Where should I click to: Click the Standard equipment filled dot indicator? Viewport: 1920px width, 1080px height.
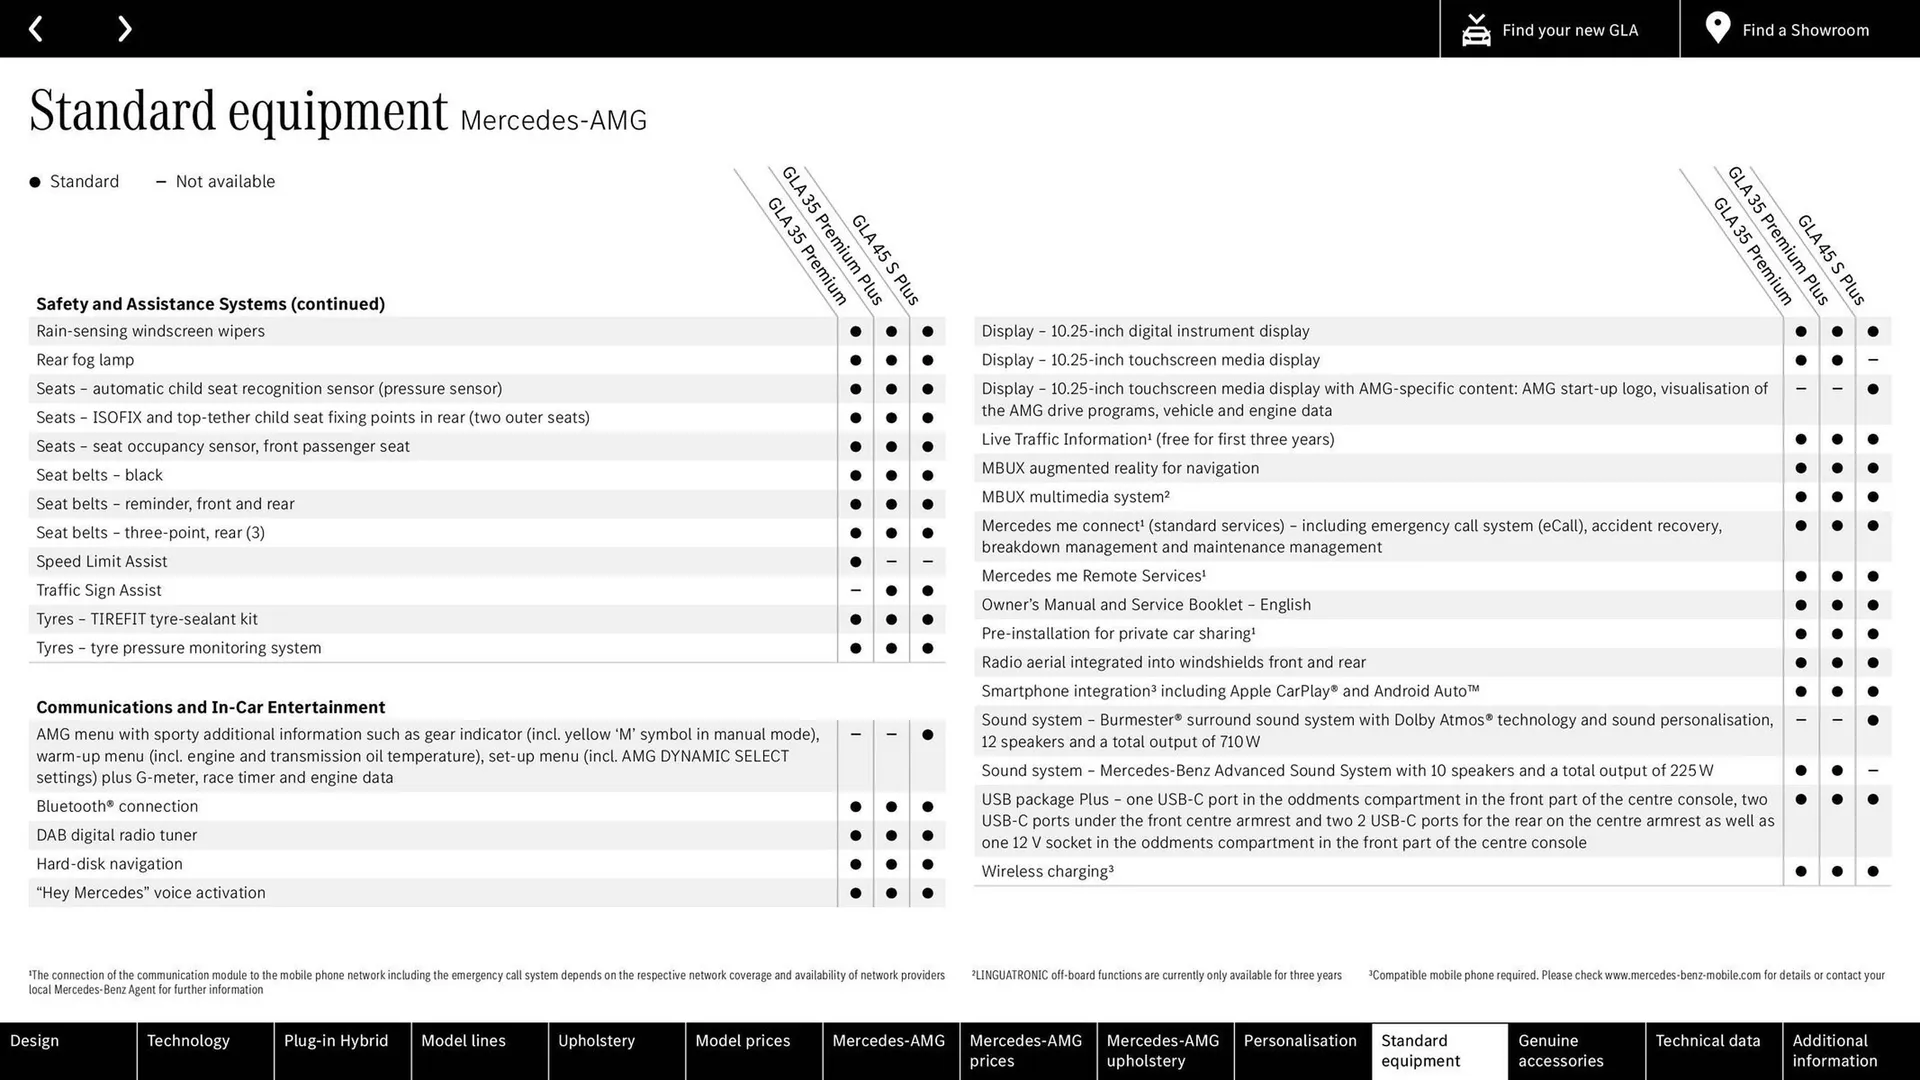34,181
